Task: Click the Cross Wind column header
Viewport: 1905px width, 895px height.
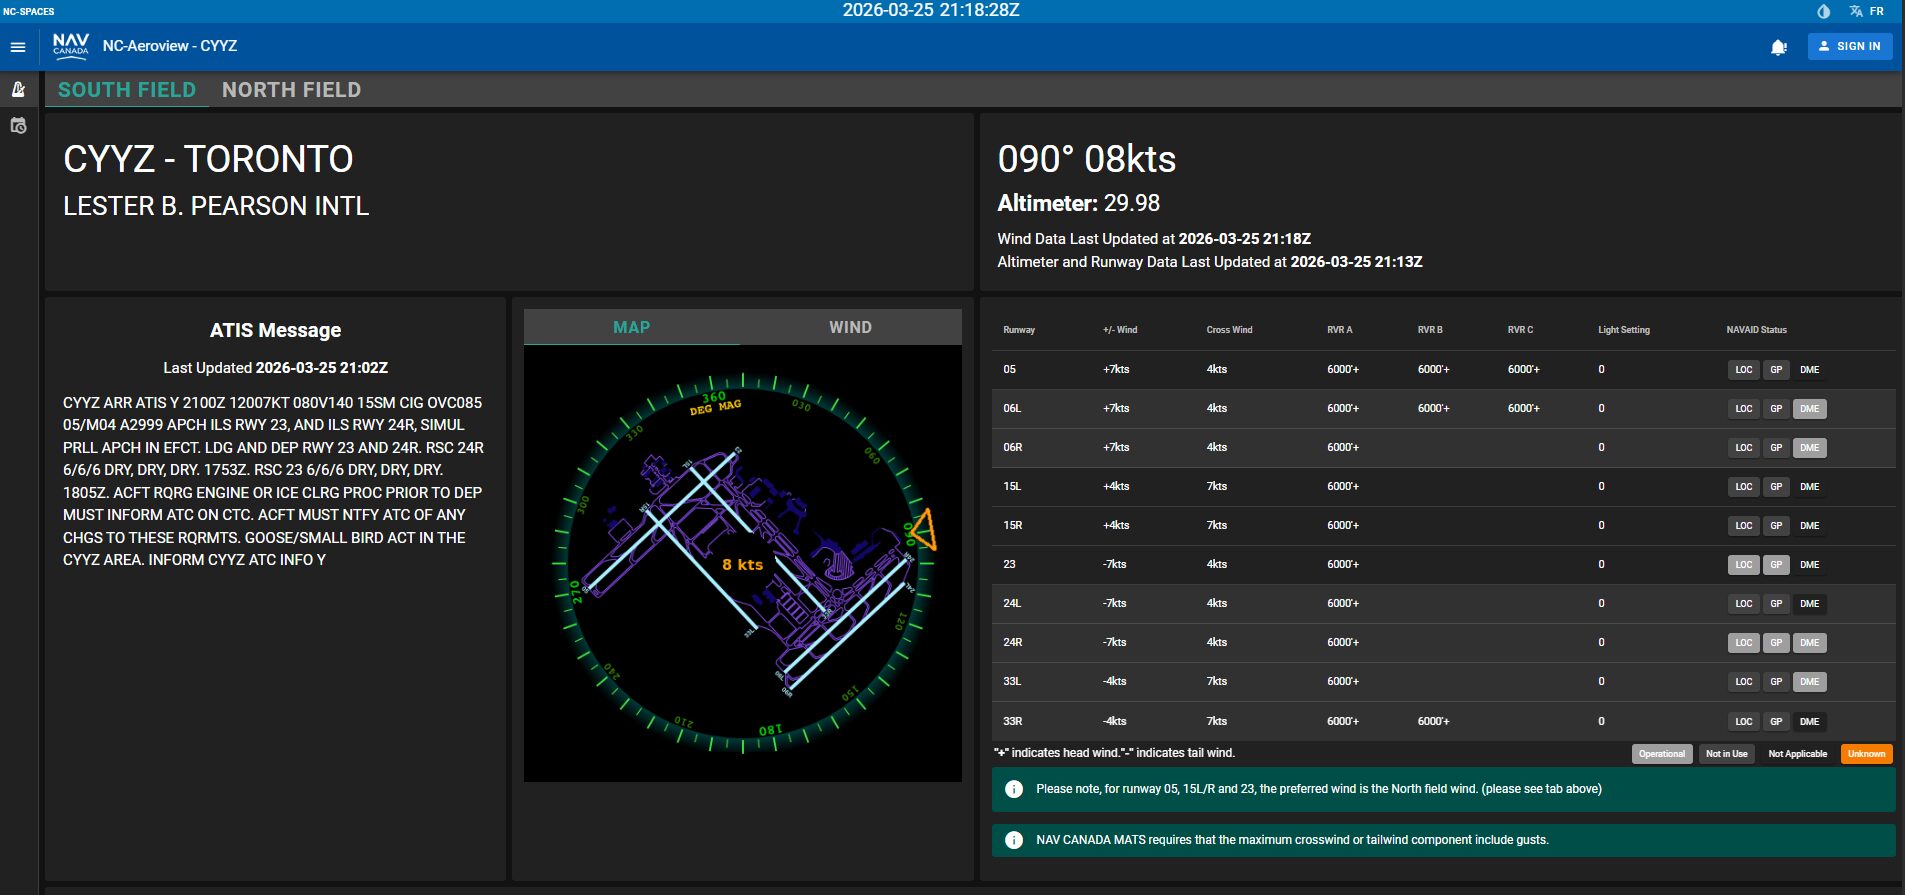Action: pos(1229,330)
